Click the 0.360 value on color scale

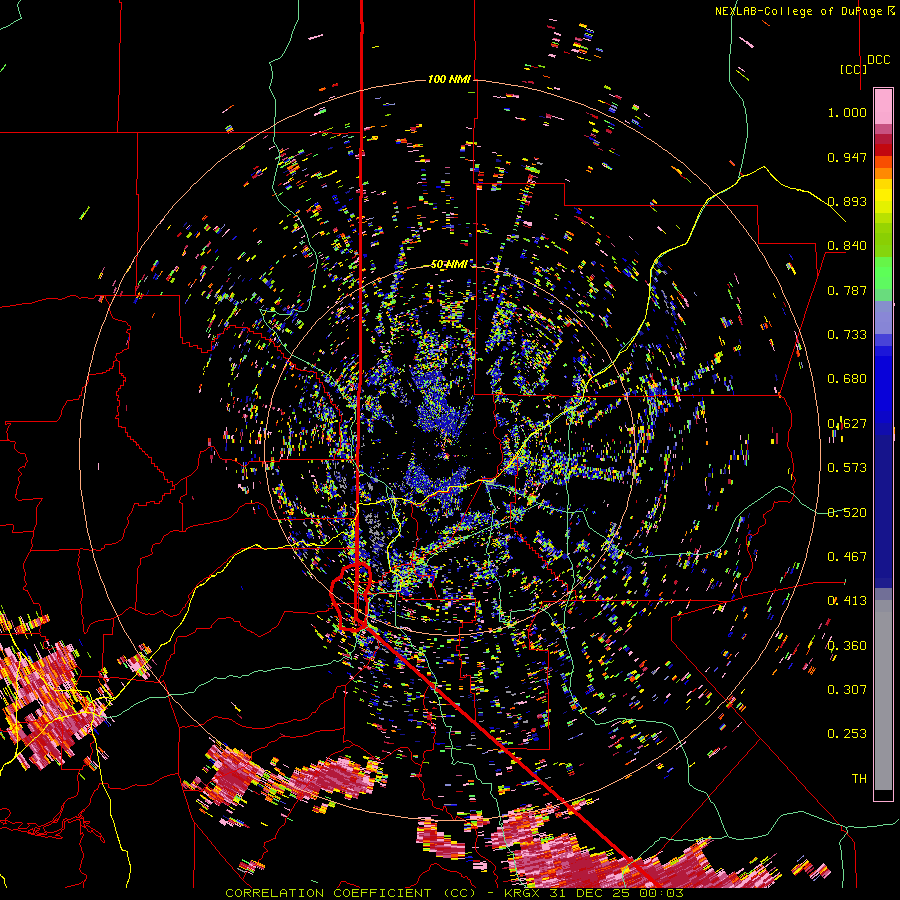pyautogui.click(x=847, y=646)
